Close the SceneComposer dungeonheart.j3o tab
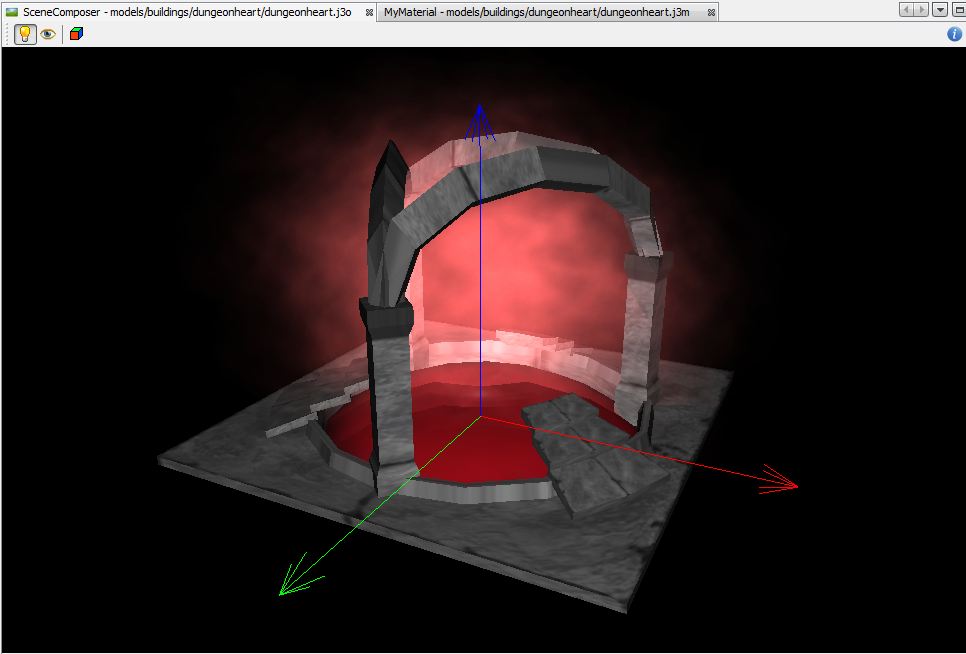Viewport: 966px width, 654px height. [x=369, y=12]
